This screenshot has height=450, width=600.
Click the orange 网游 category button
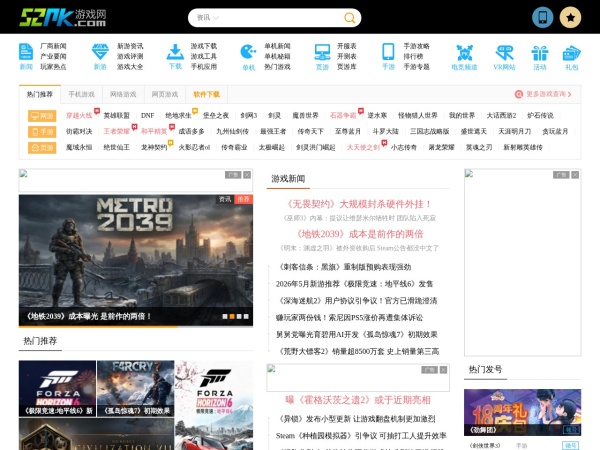(x=42, y=116)
